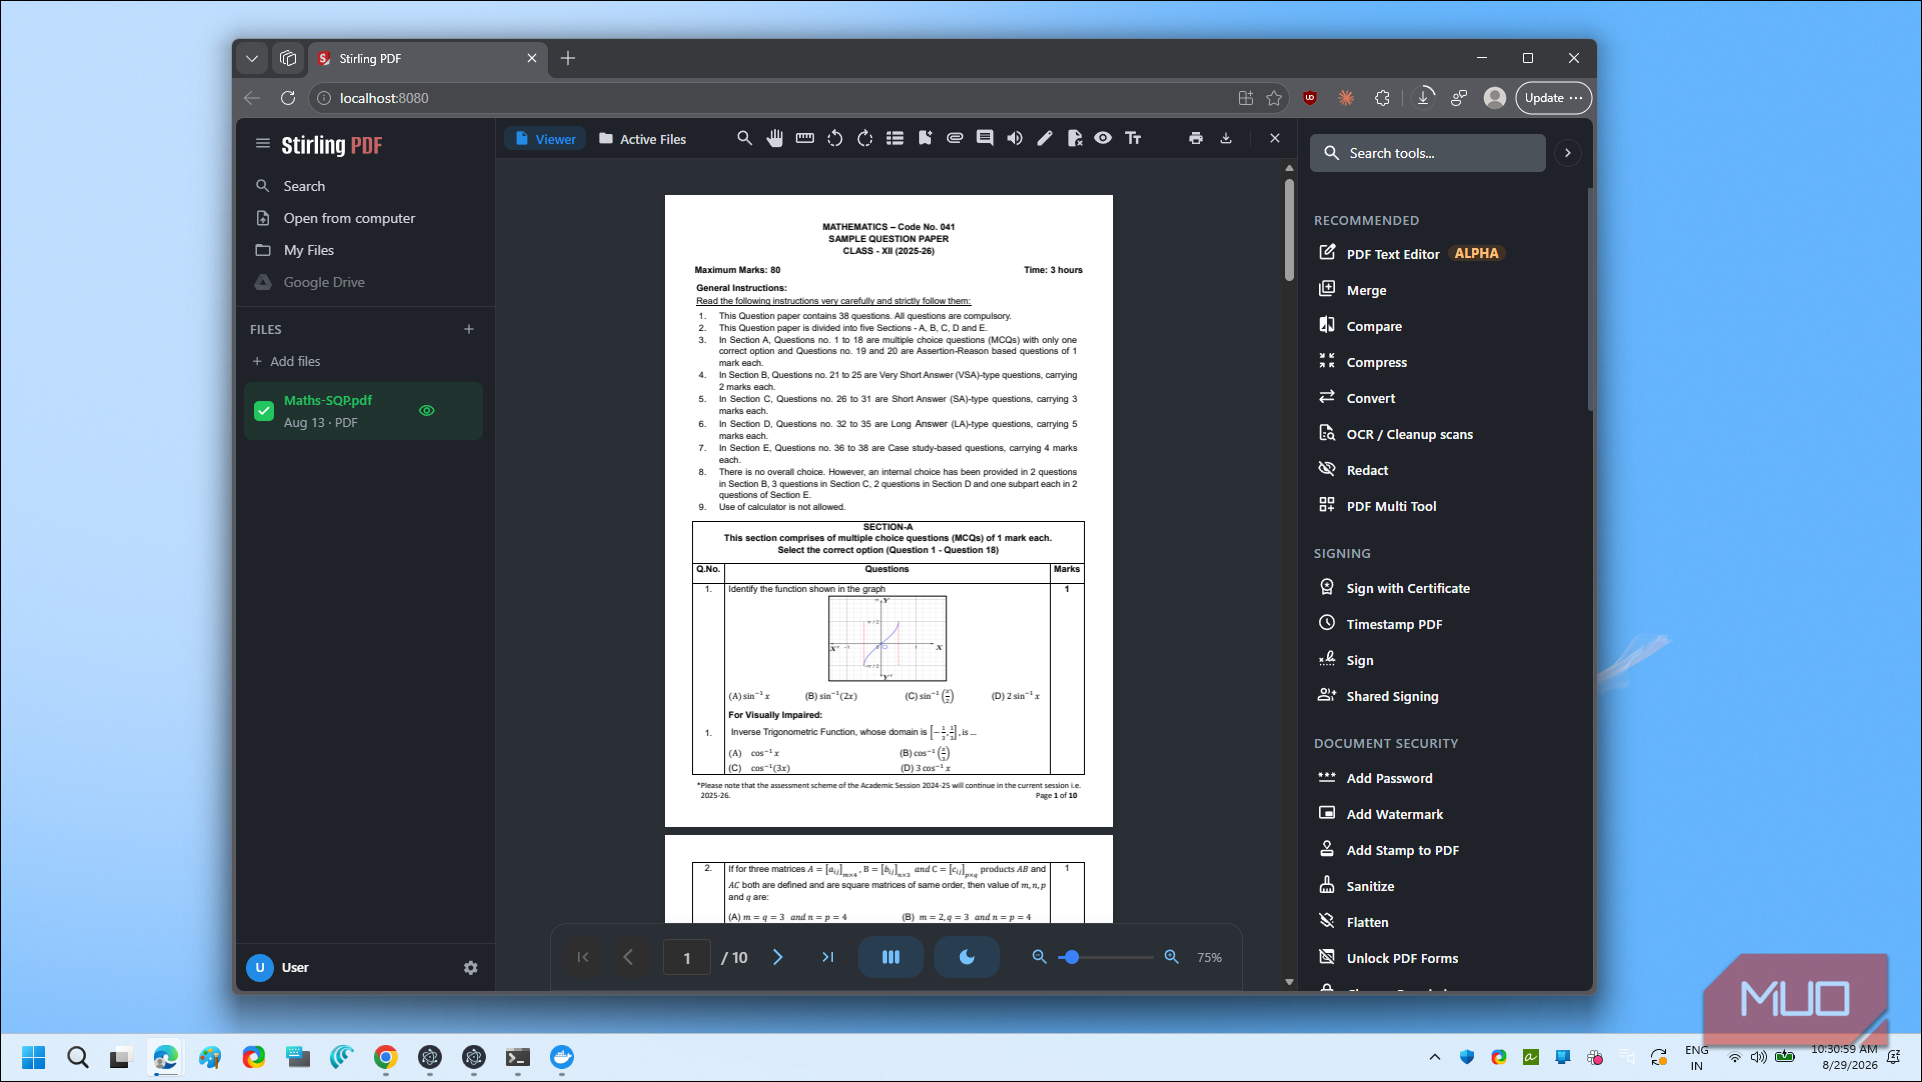
Task: Select the pencil draw tool
Action: pyautogui.click(x=1045, y=138)
